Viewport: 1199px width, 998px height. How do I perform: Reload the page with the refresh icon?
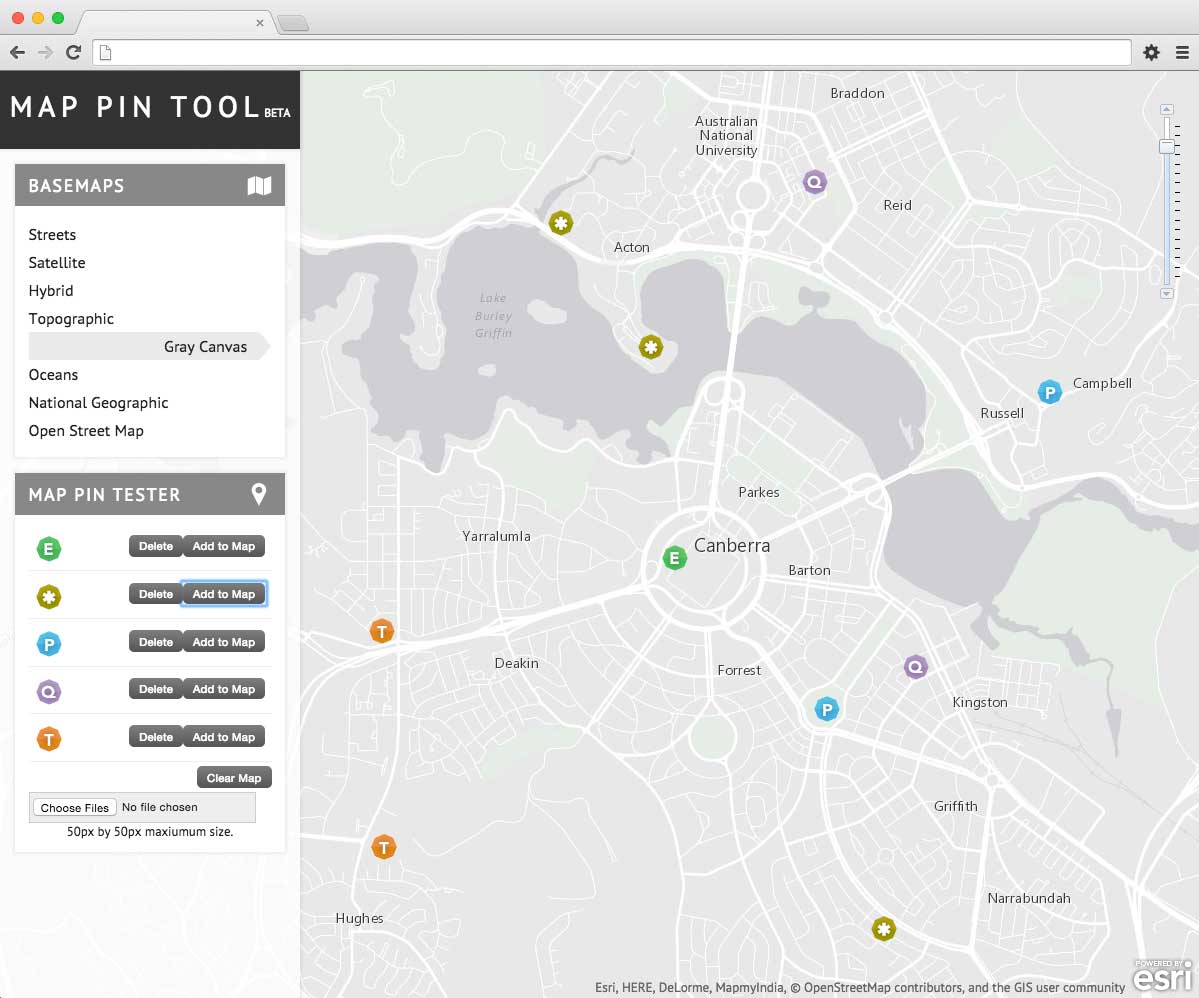73,52
